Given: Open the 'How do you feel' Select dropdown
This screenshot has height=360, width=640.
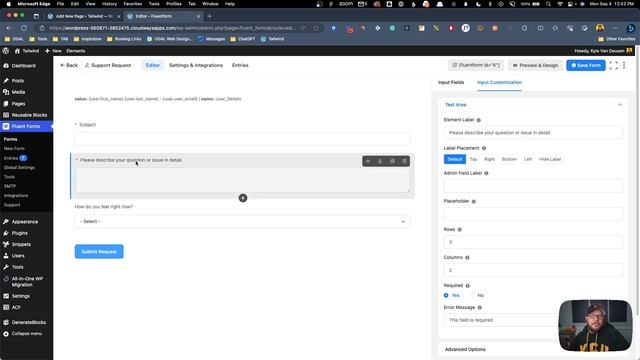Looking at the screenshot, I should click(242, 222).
